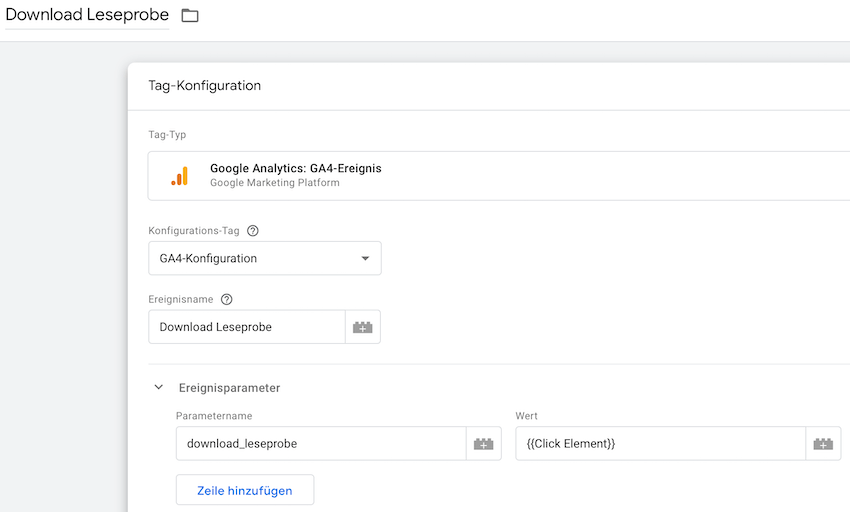Click the Zeile hinzufügen button
Screen dimensions: 850x512
coord(245,490)
